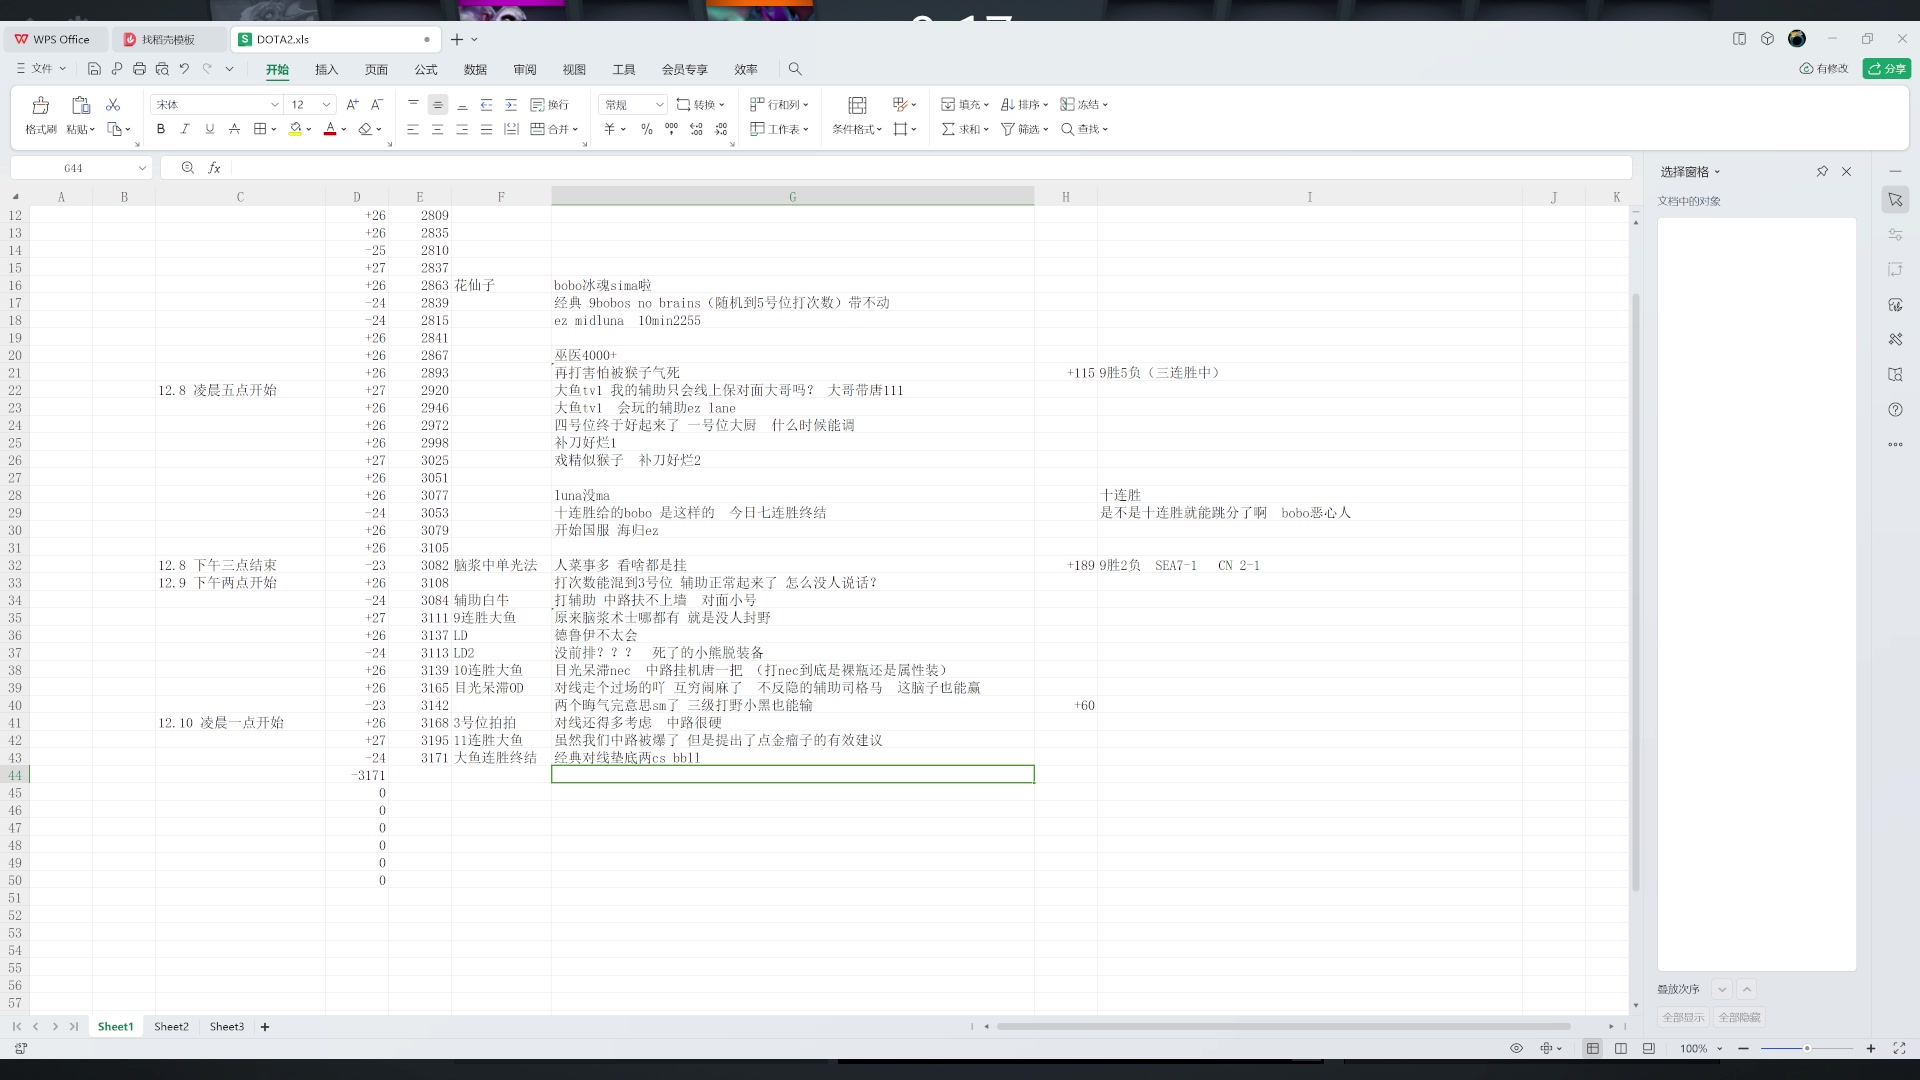The image size is (1920, 1080).
Task: Click the green Share (分享) button
Action: (1887, 68)
